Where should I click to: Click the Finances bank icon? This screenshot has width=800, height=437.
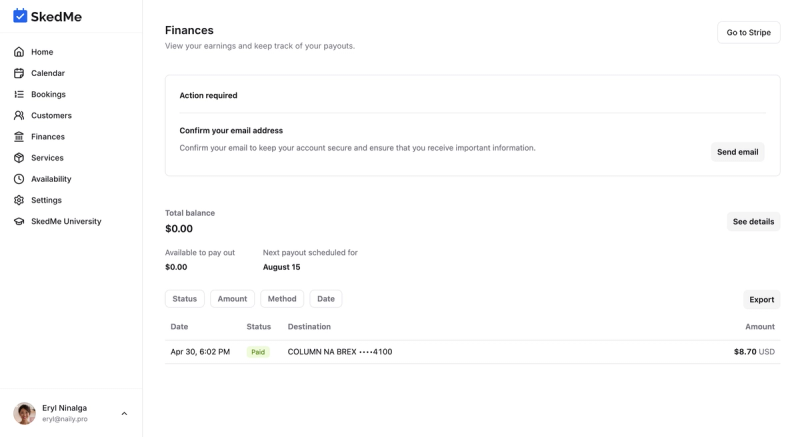point(19,137)
